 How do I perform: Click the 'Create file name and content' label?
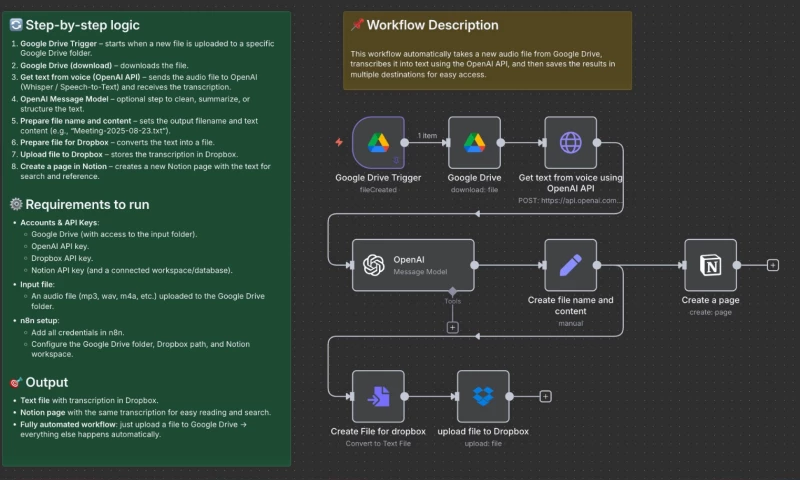tap(570, 306)
